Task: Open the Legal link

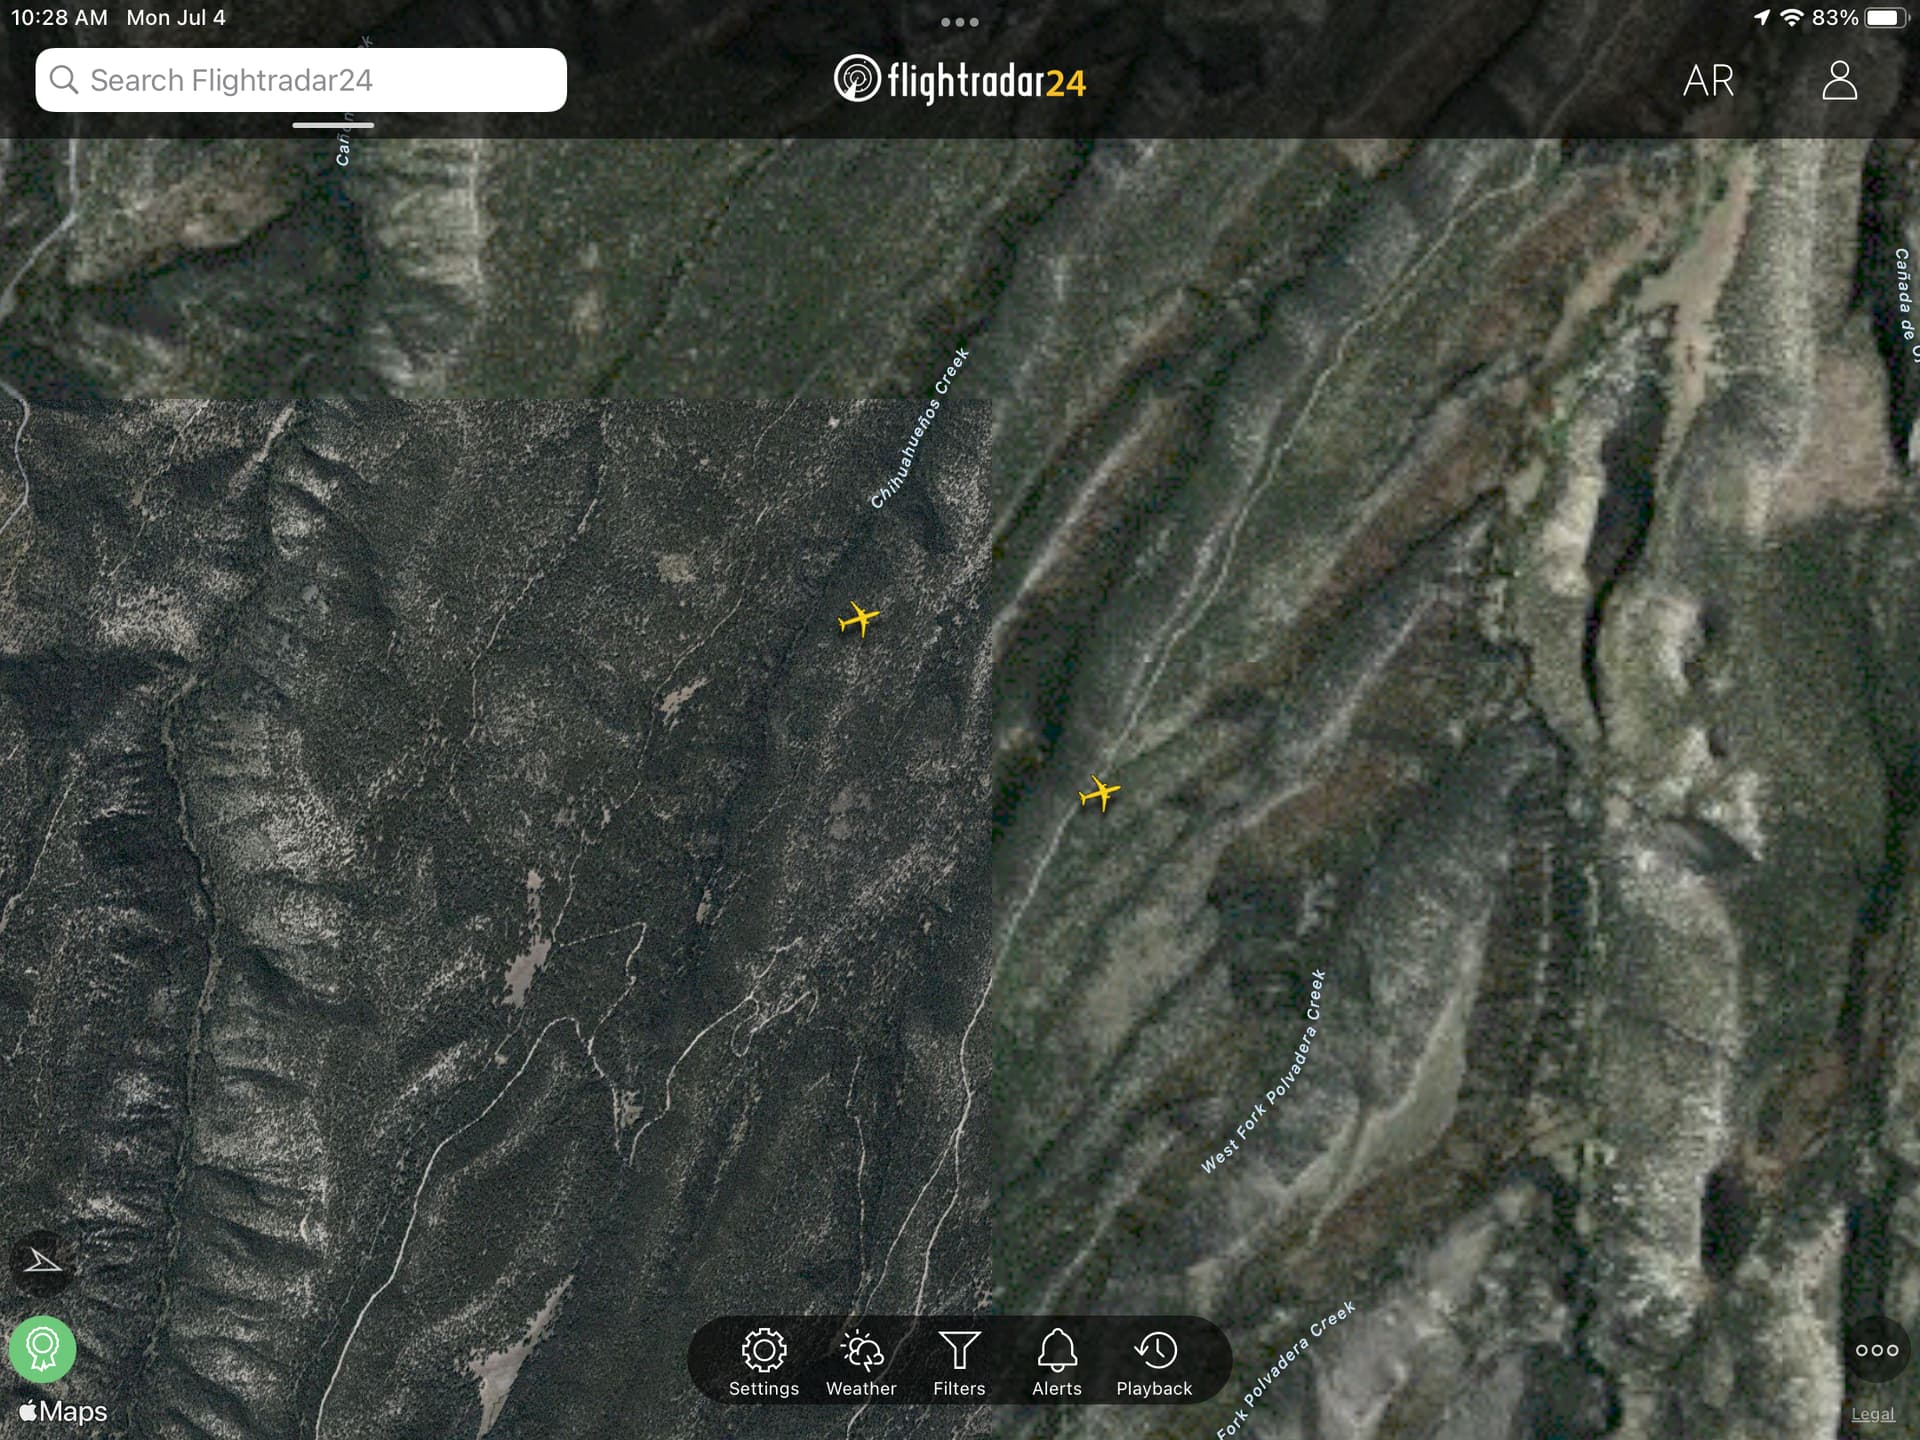Action: pos(1872,1414)
